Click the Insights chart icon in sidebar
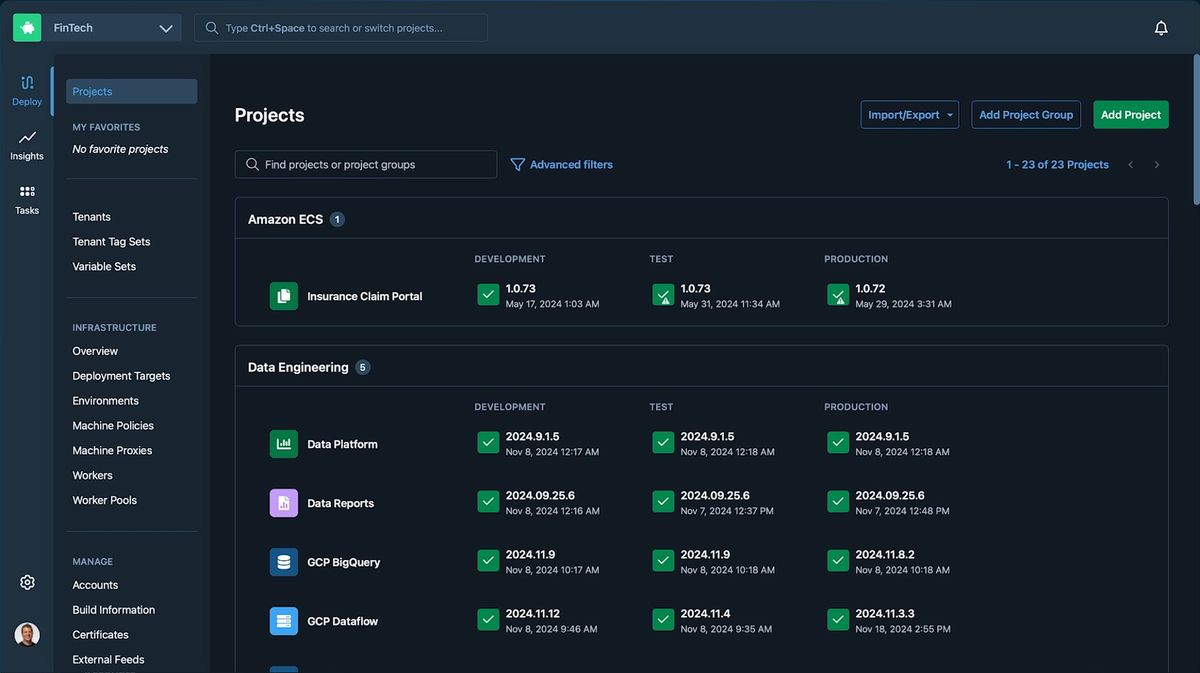The width and height of the screenshot is (1200, 673). pyautogui.click(x=27, y=138)
